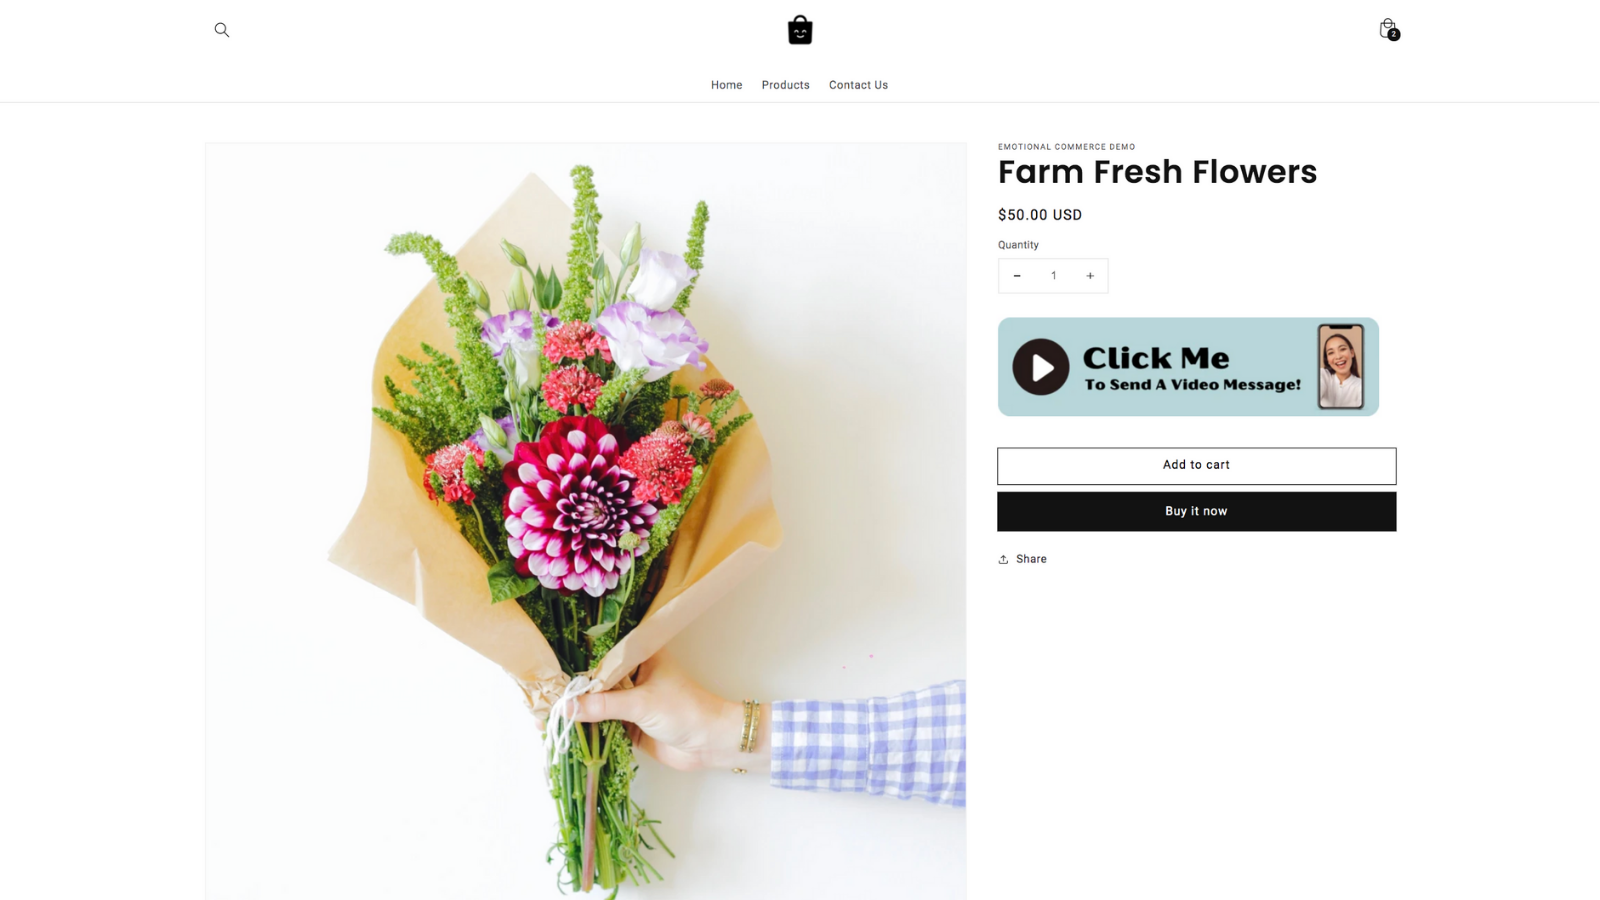Image resolution: width=1600 pixels, height=900 pixels.
Task: Click the Farm Fresh Flowers title
Action: click(x=1157, y=172)
